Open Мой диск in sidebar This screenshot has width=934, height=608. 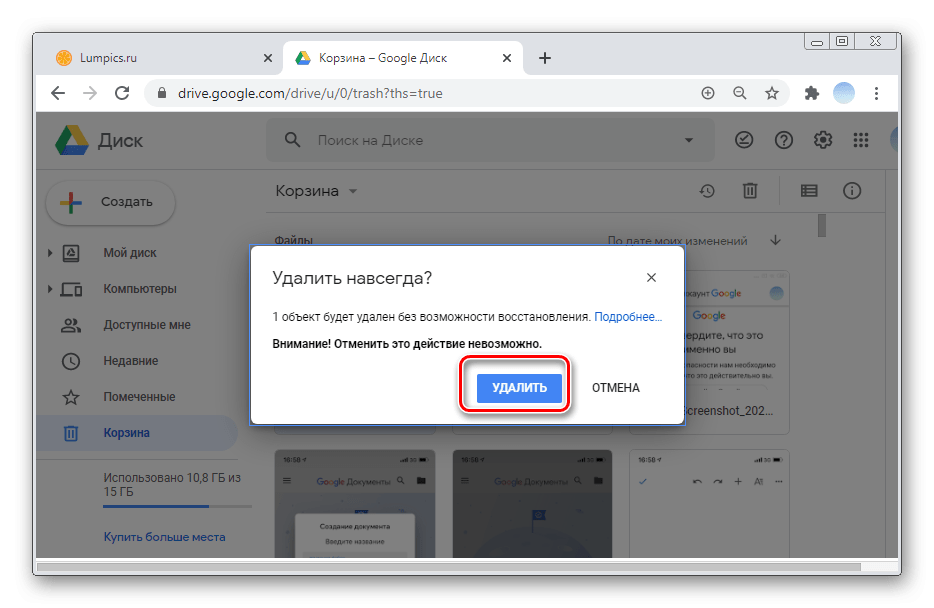click(x=130, y=253)
